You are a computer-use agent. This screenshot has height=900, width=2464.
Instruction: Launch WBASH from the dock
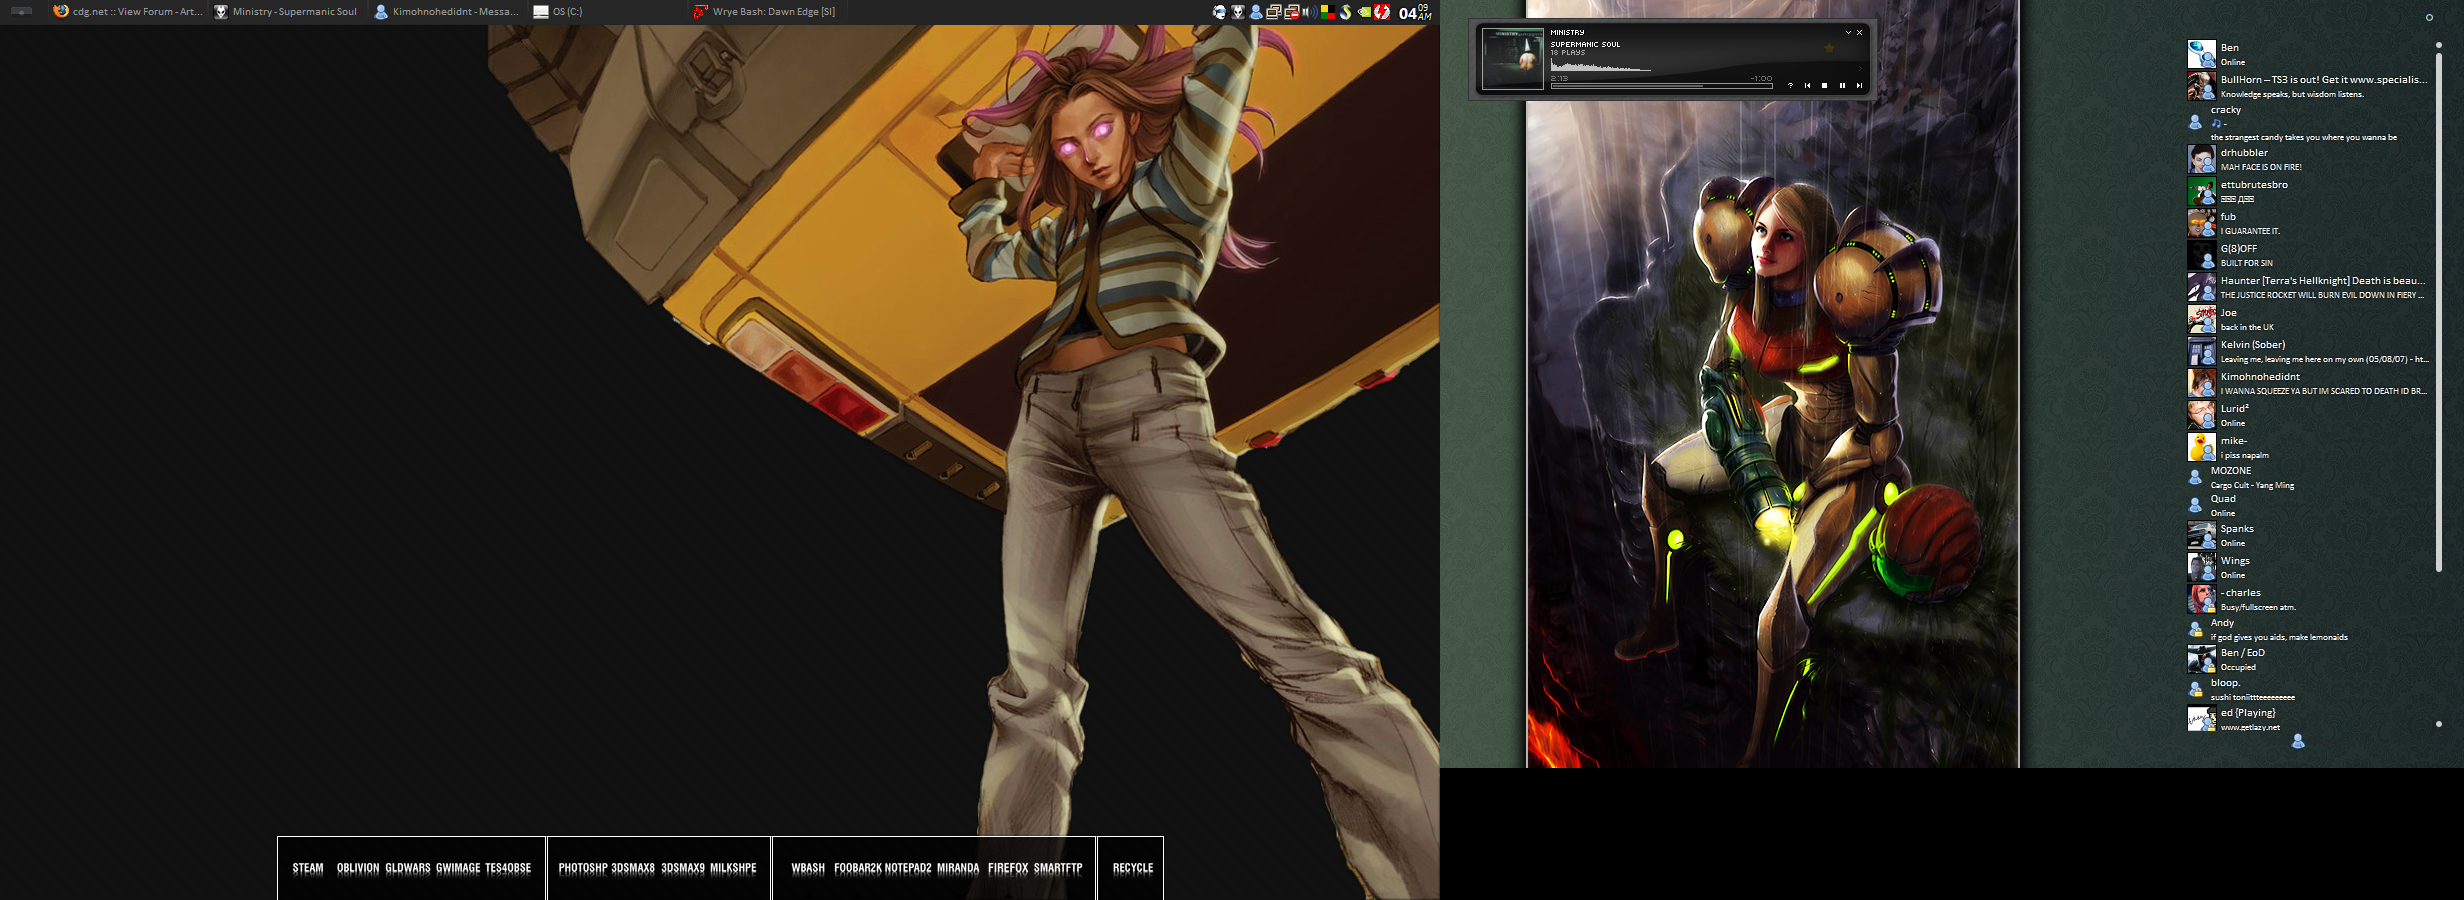click(808, 868)
